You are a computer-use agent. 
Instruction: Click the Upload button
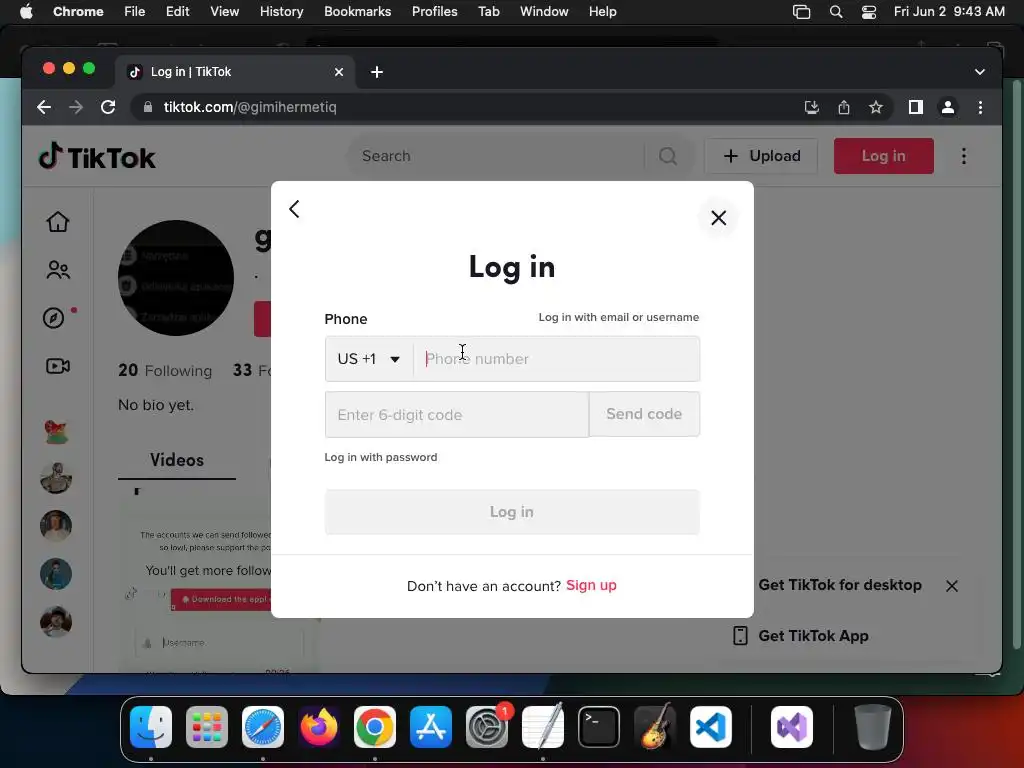[x=761, y=156]
